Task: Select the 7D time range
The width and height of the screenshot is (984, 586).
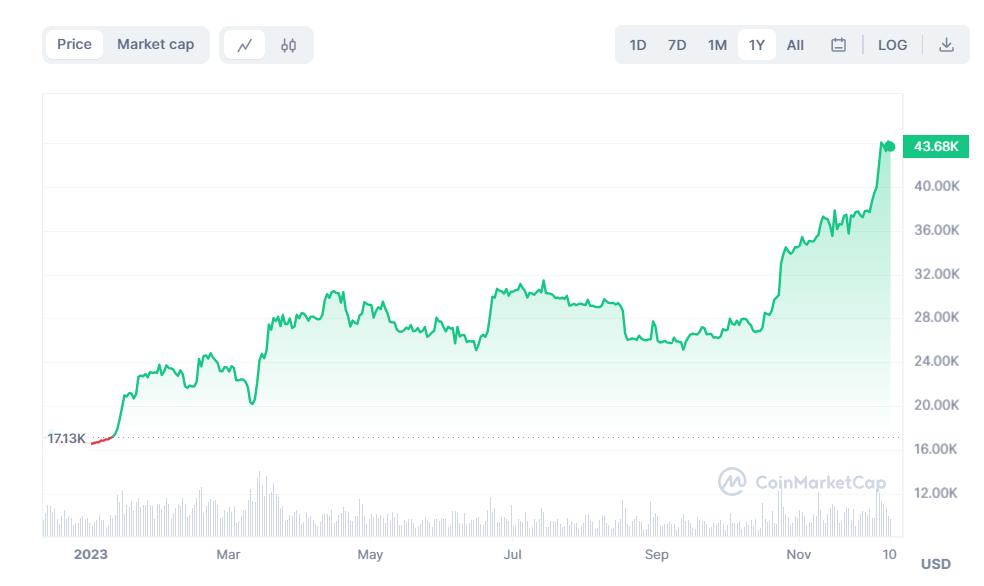Action: (676, 45)
